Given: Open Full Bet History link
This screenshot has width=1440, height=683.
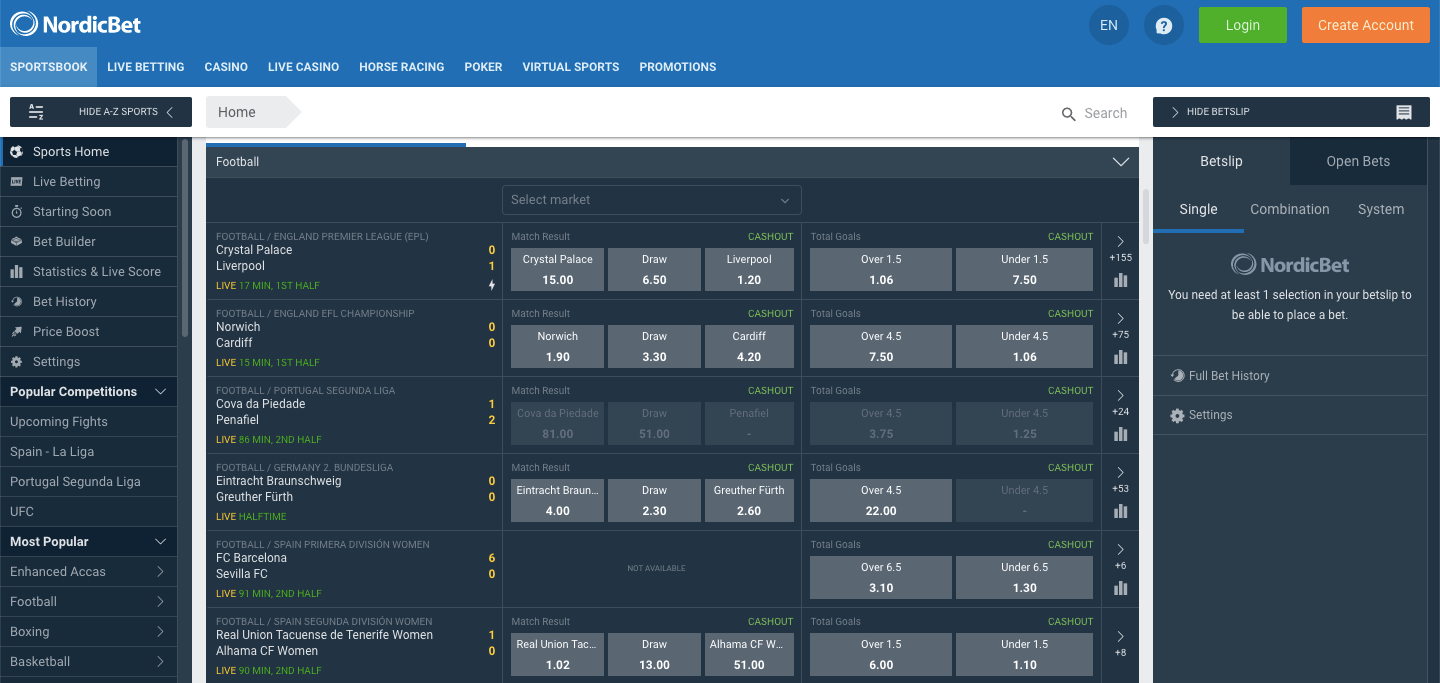Looking at the screenshot, I should click(x=1229, y=376).
